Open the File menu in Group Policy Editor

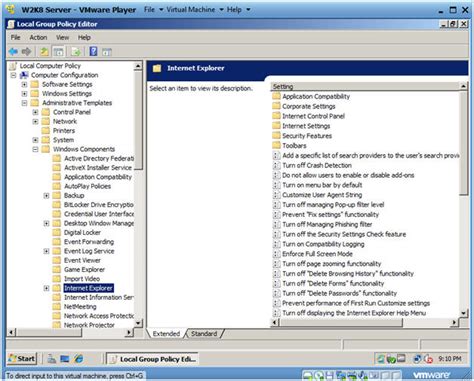pos(15,37)
